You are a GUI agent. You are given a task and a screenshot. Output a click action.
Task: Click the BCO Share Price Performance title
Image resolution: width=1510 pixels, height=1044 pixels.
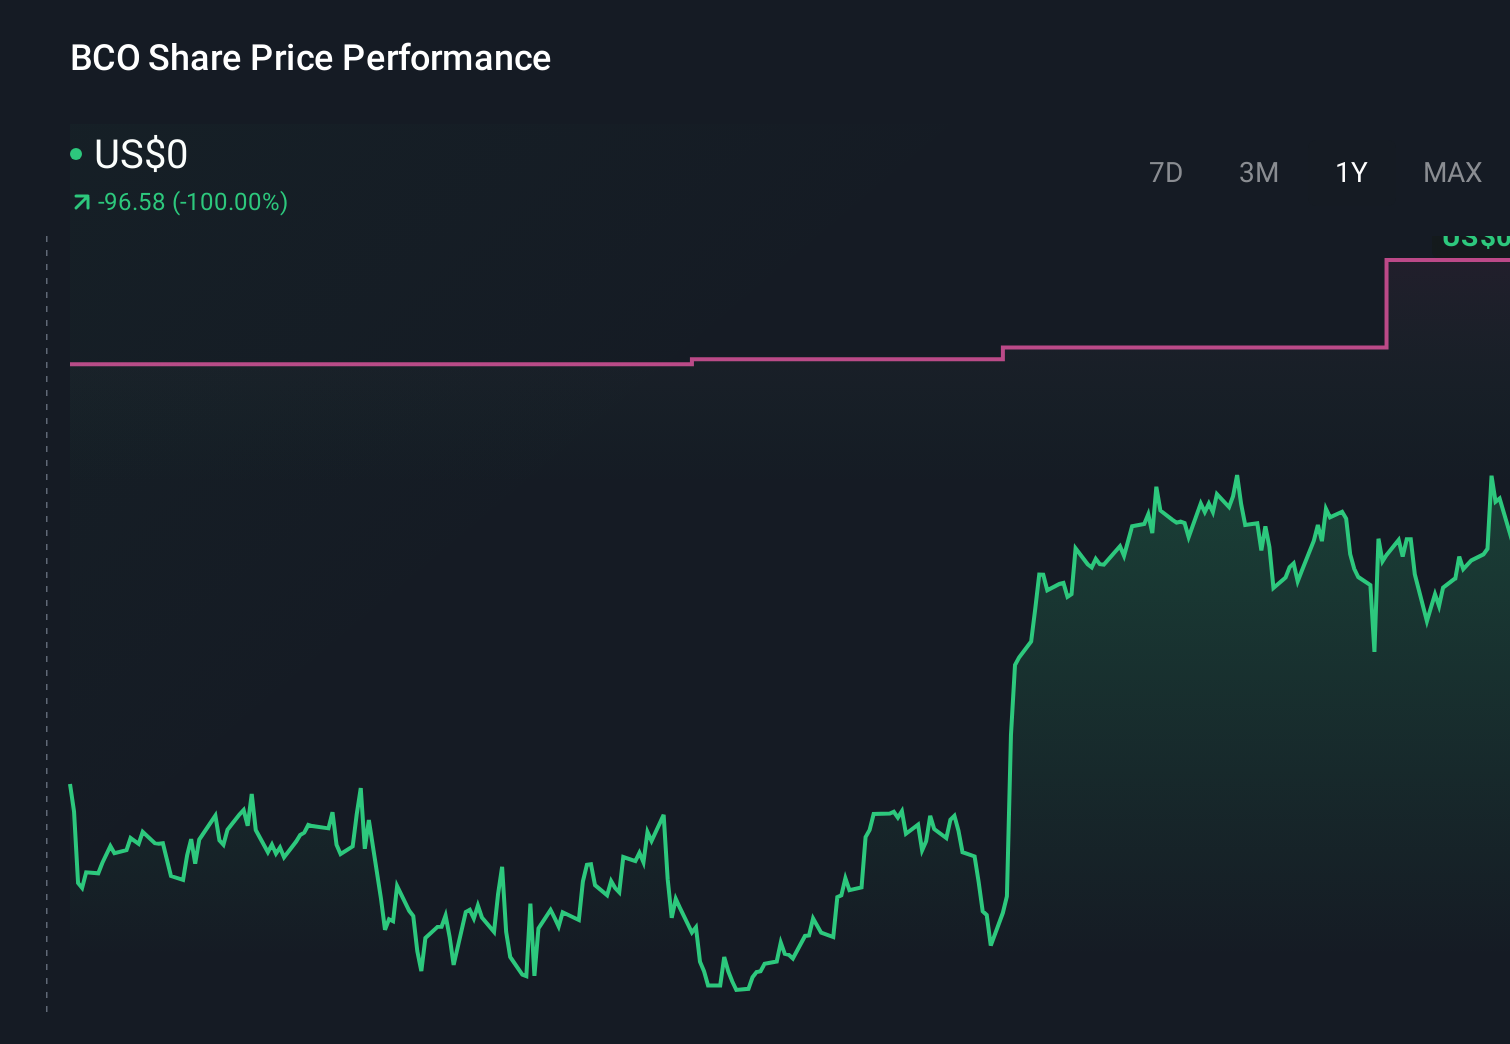[309, 58]
